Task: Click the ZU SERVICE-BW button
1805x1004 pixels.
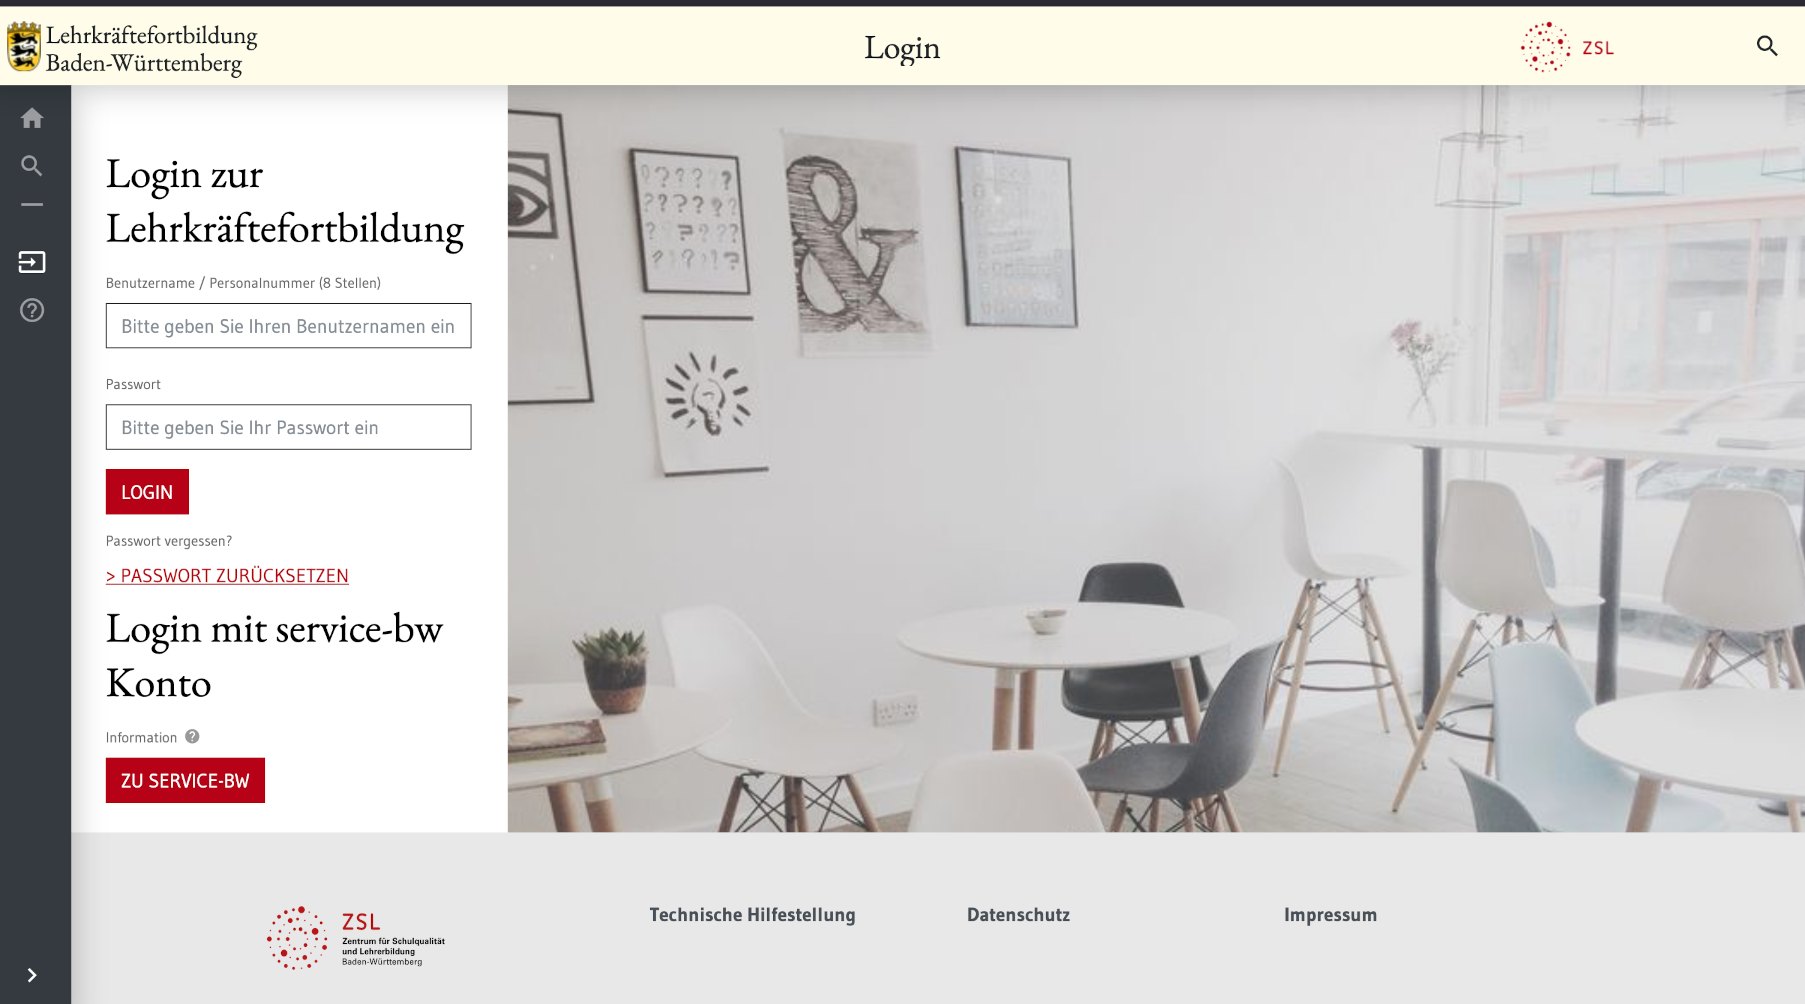Action: pyautogui.click(x=185, y=780)
